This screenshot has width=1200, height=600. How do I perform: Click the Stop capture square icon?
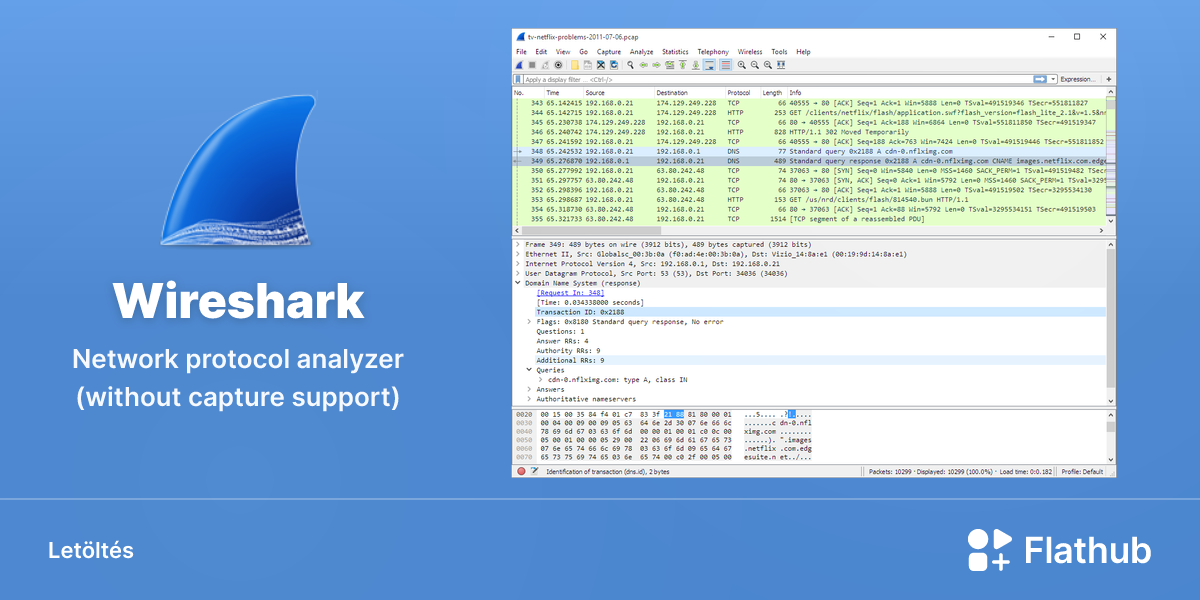click(532, 65)
